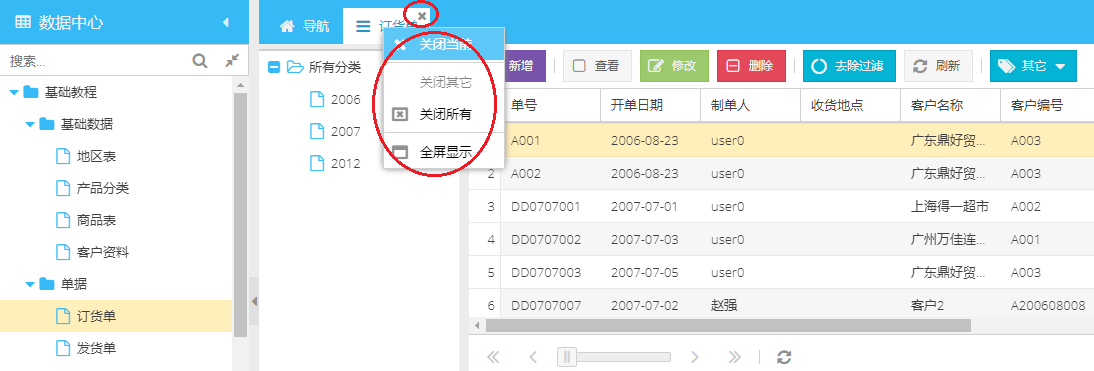Click the red 删除 button
Screen dimensions: 1094x371
751,66
